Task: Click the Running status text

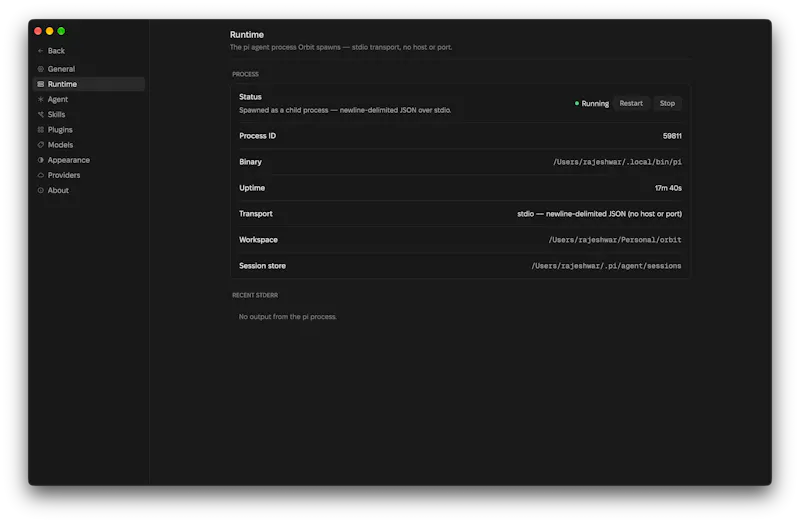Action: 595,104
